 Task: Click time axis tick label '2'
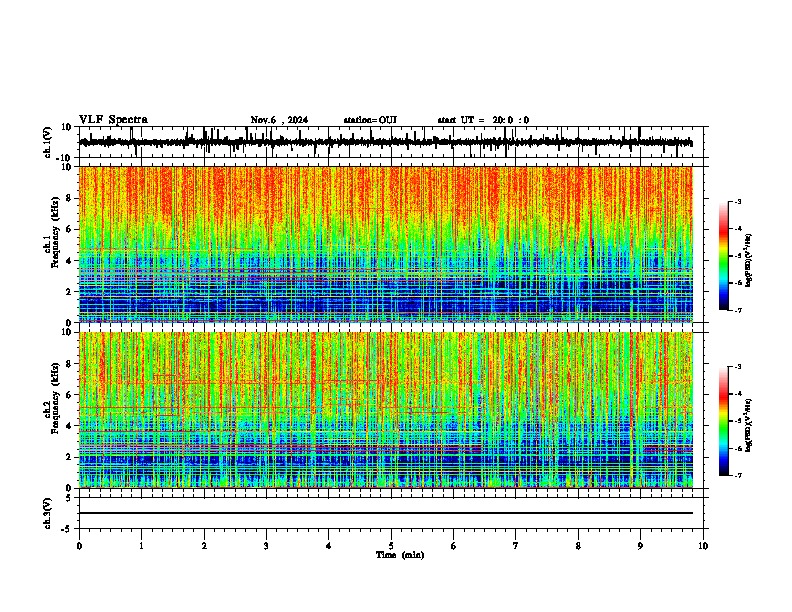click(204, 546)
